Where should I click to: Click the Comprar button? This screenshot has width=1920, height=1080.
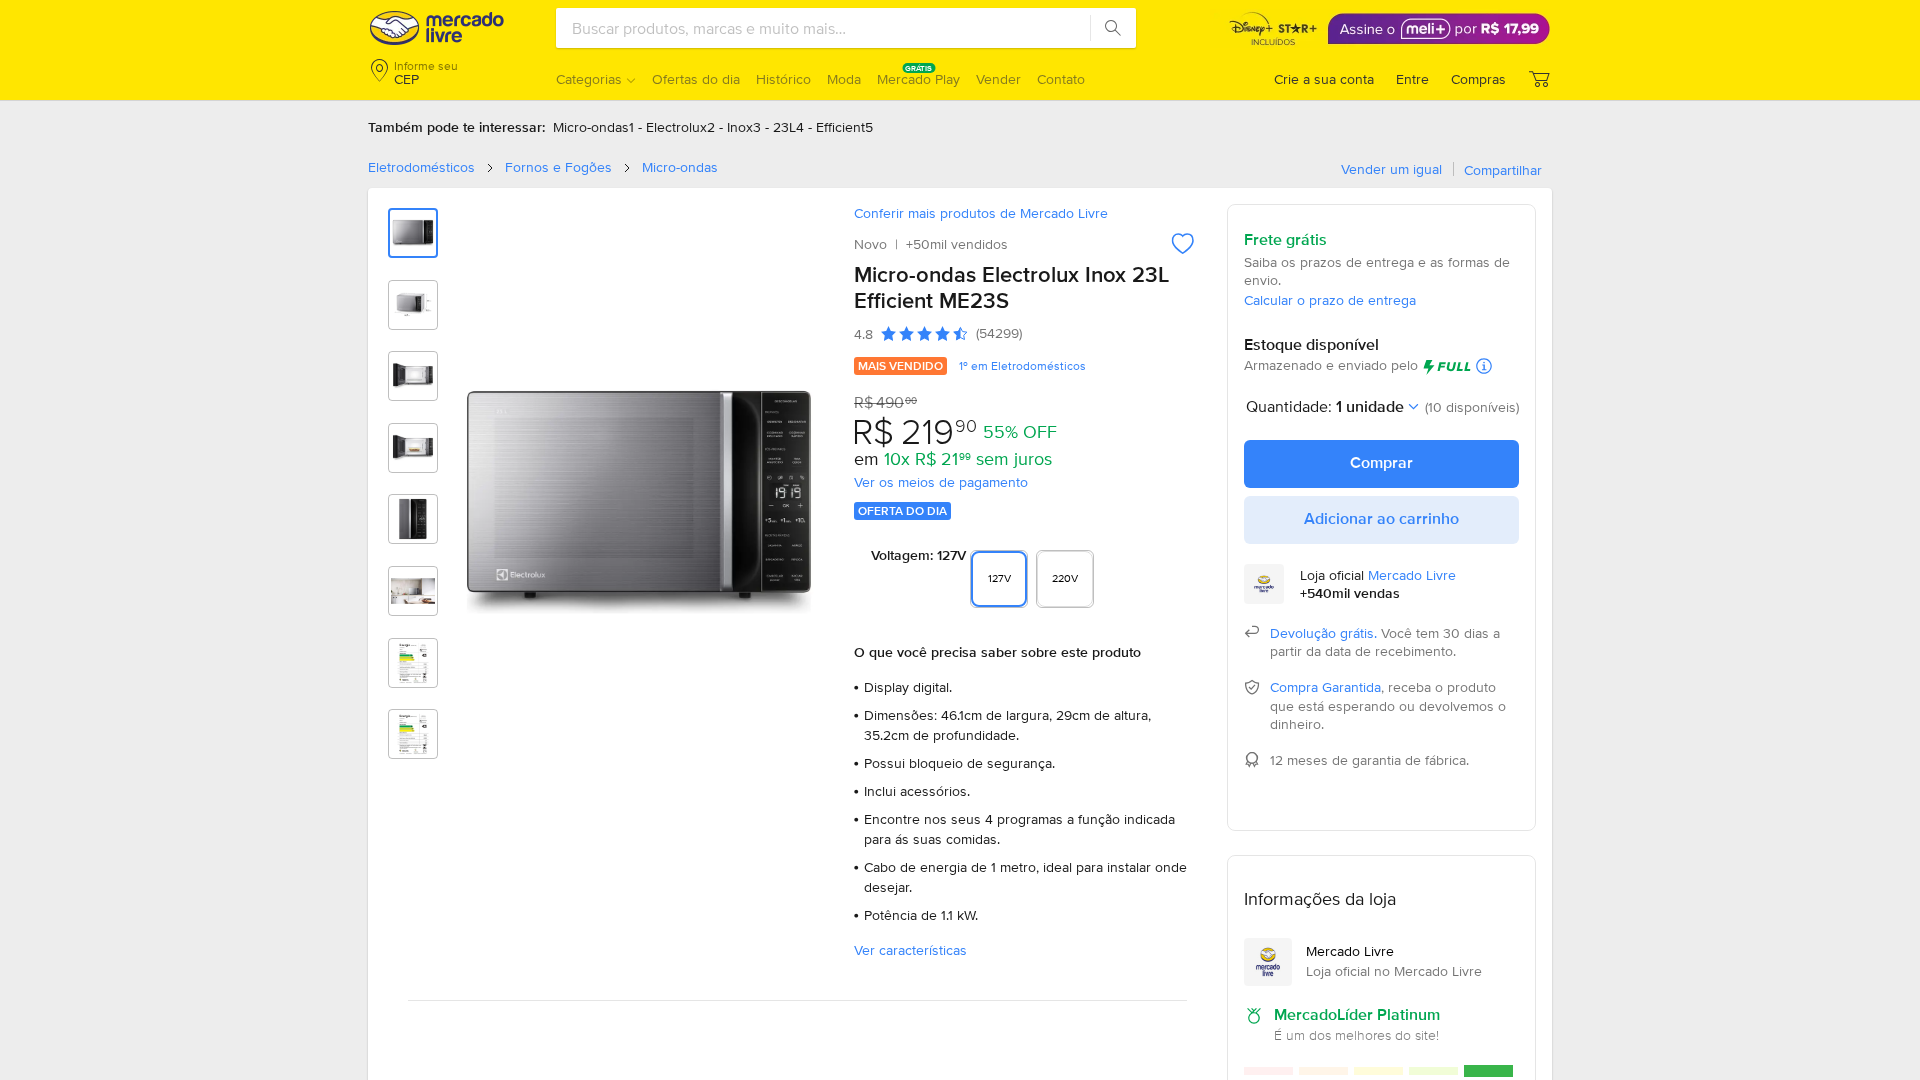point(1381,464)
